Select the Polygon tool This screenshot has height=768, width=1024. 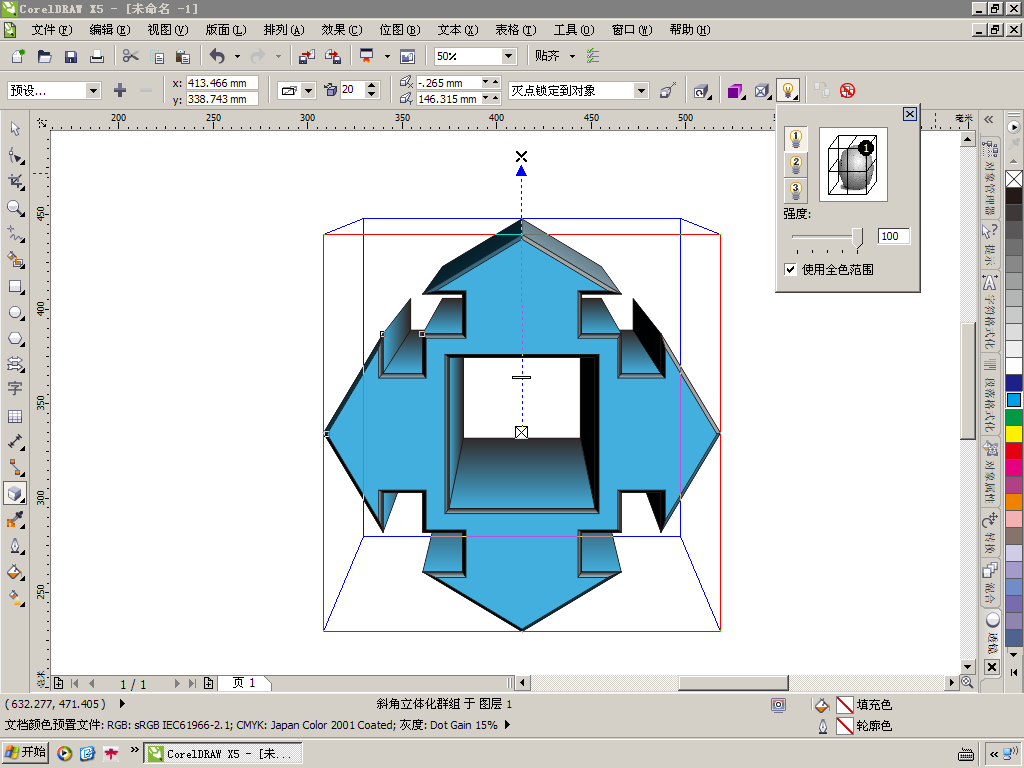click(x=15, y=338)
